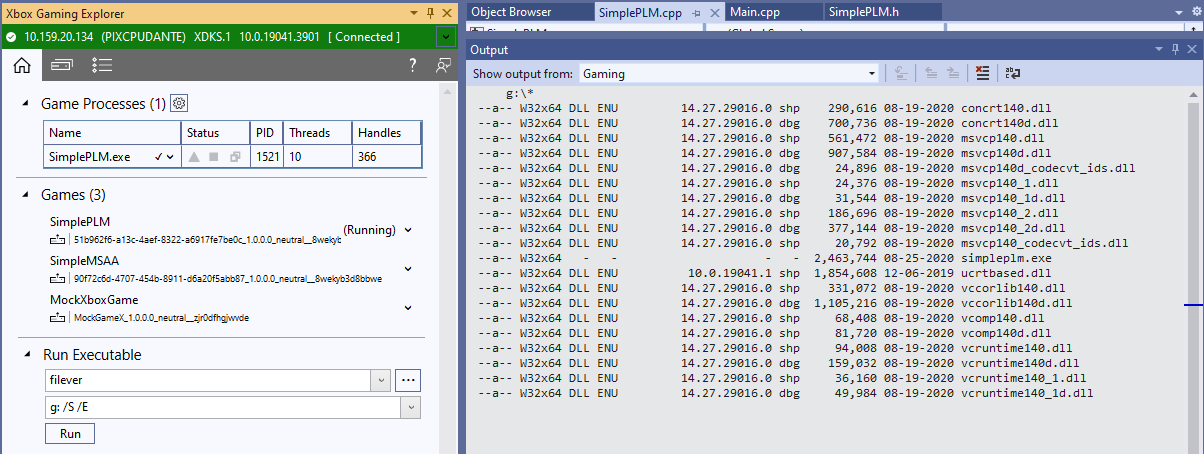Click the vcruntime140_1d.dll output line
This screenshot has height=454, width=1204.
787,393
